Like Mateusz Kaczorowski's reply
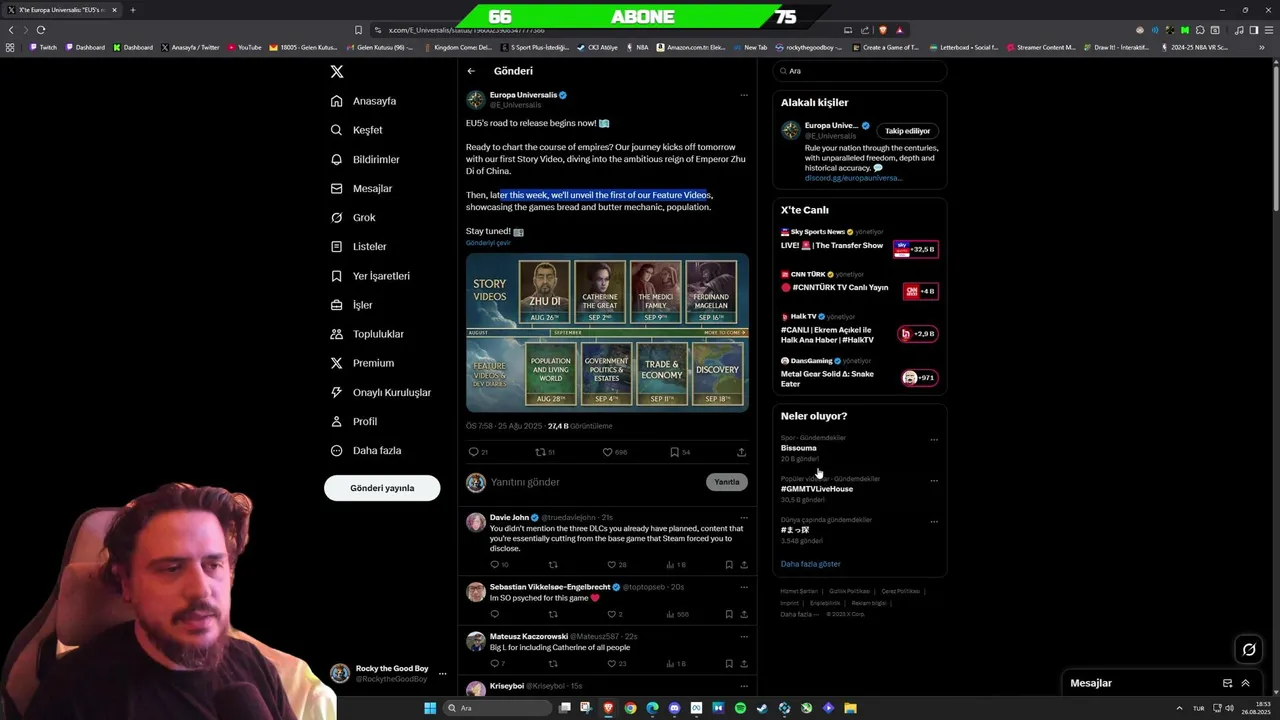1280x720 pixels. [612, 663]
